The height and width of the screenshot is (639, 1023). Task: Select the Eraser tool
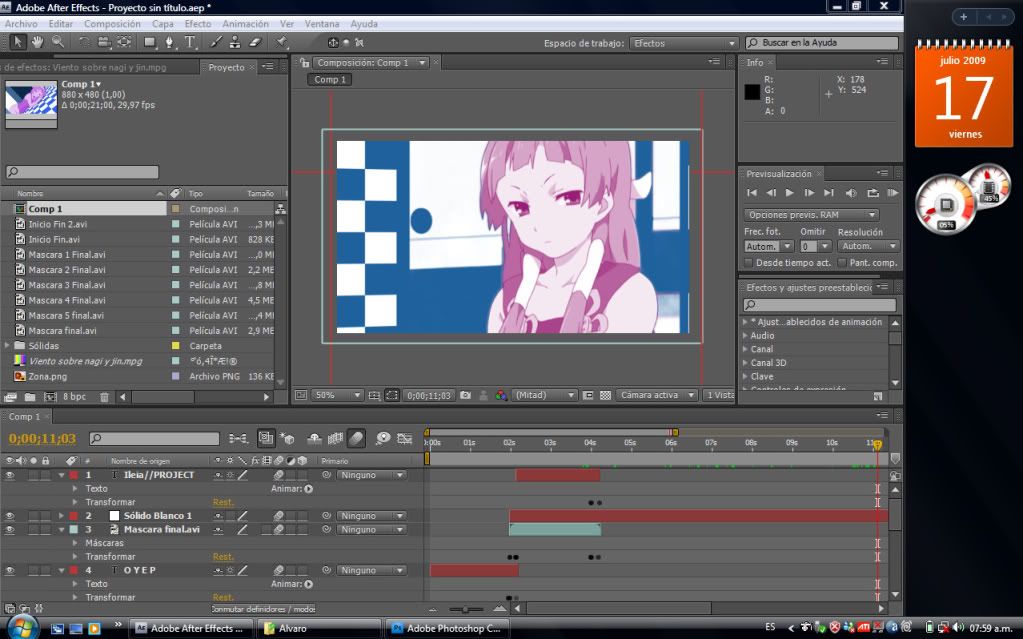(255, 42)
